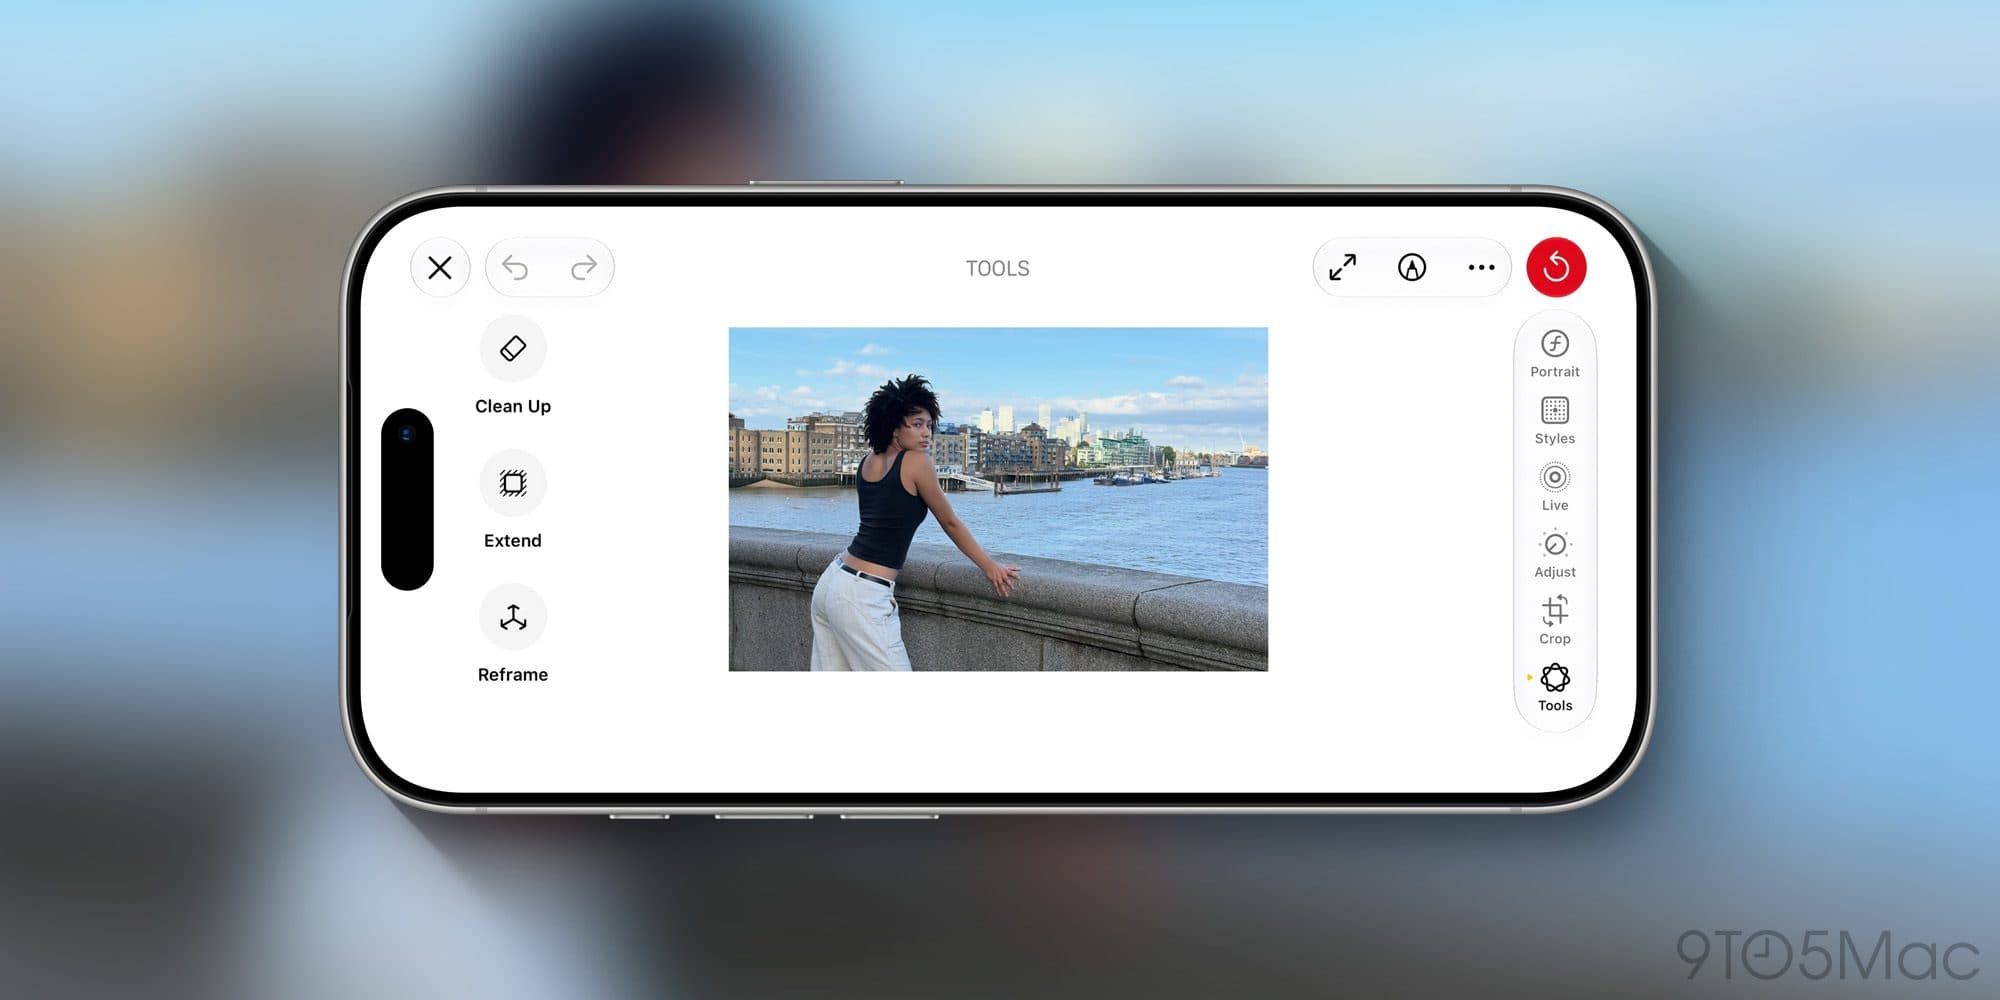Tap the TOOLS title text
2000x1000 pixels.
(x=997, y=268)
